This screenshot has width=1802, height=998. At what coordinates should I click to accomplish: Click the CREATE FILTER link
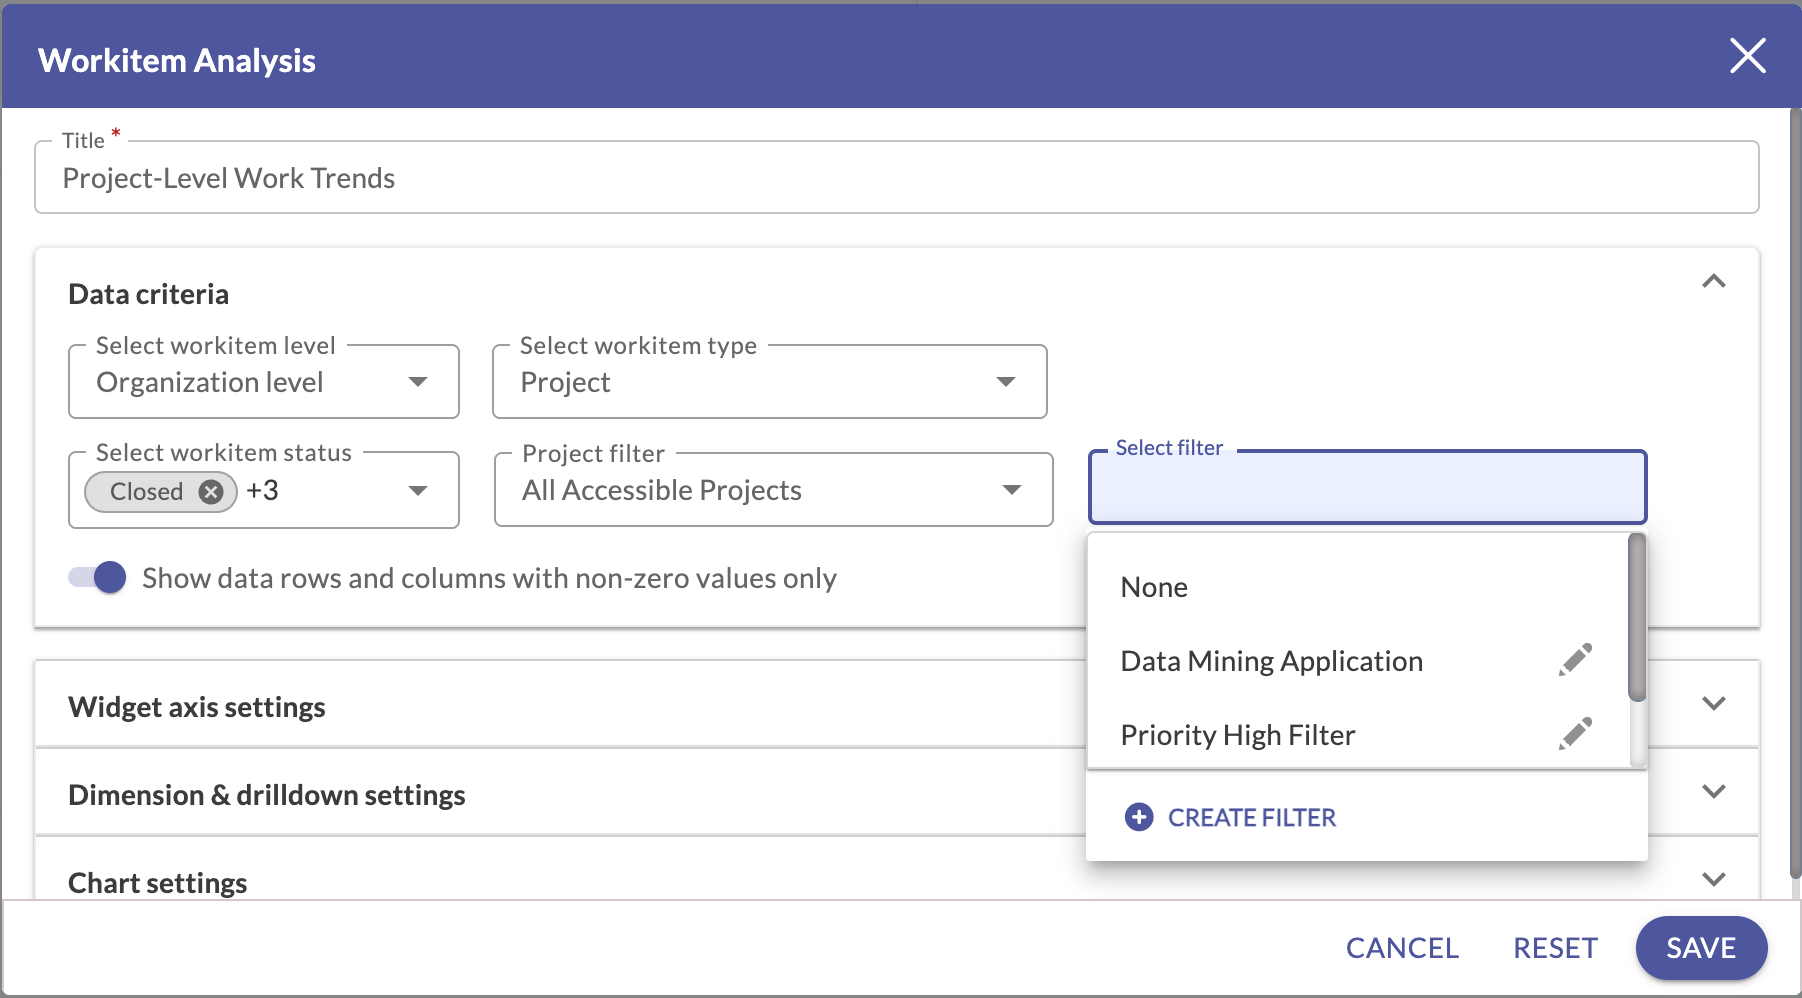[x=1252, y=817]
